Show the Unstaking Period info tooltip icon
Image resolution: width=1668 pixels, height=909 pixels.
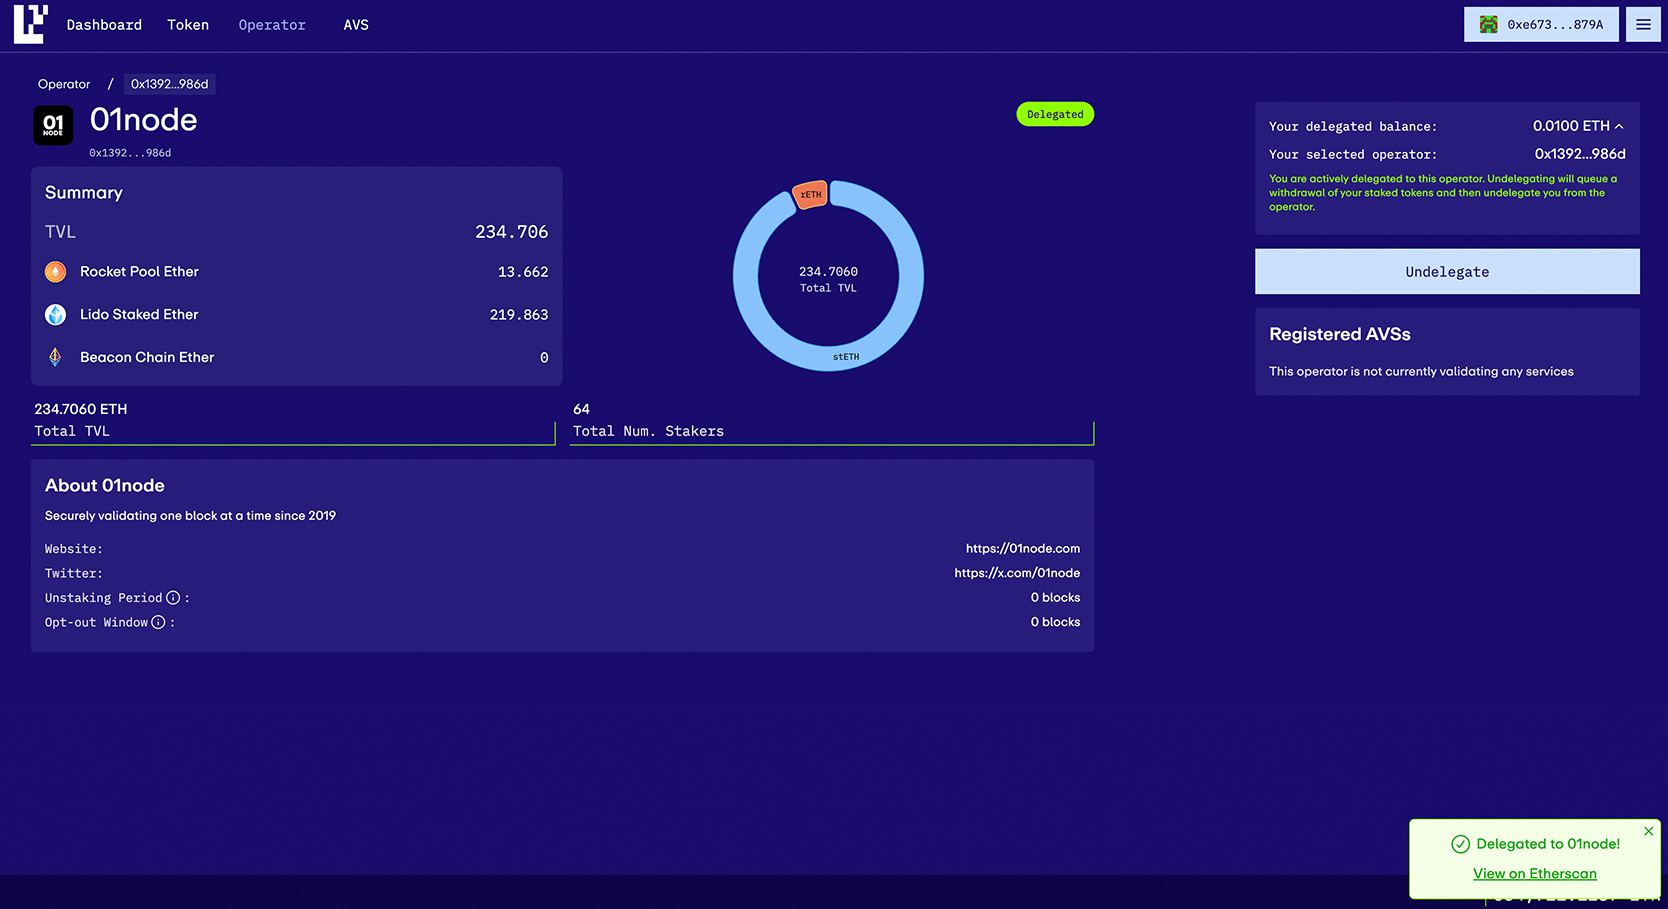[173, 598]
